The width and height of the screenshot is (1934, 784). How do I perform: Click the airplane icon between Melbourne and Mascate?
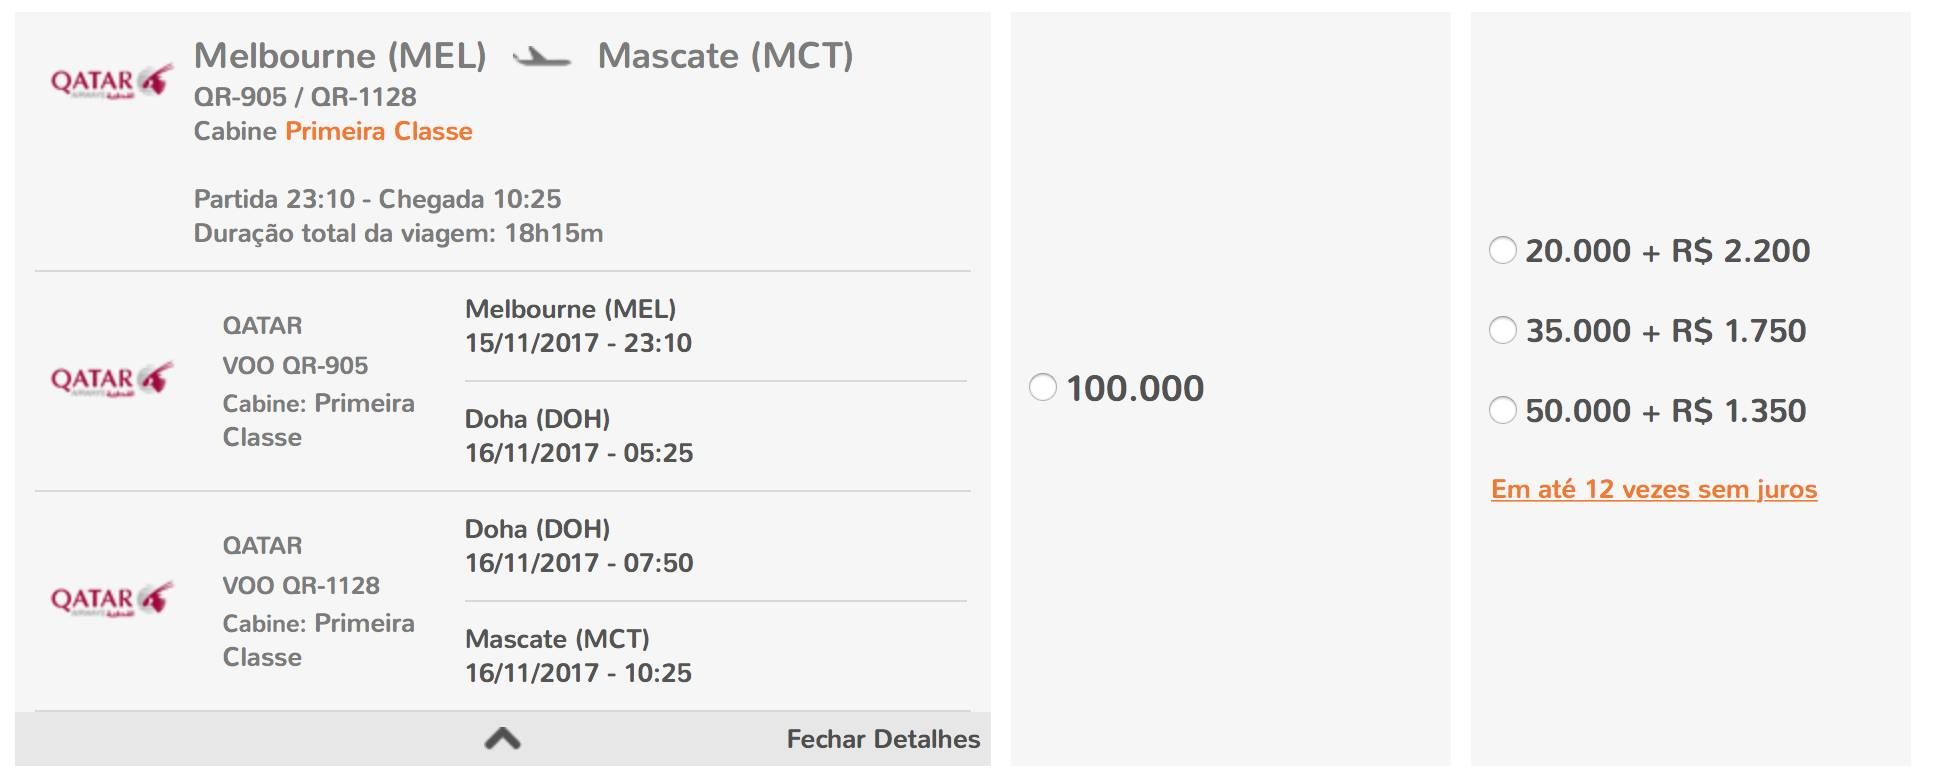pos(542,57)
